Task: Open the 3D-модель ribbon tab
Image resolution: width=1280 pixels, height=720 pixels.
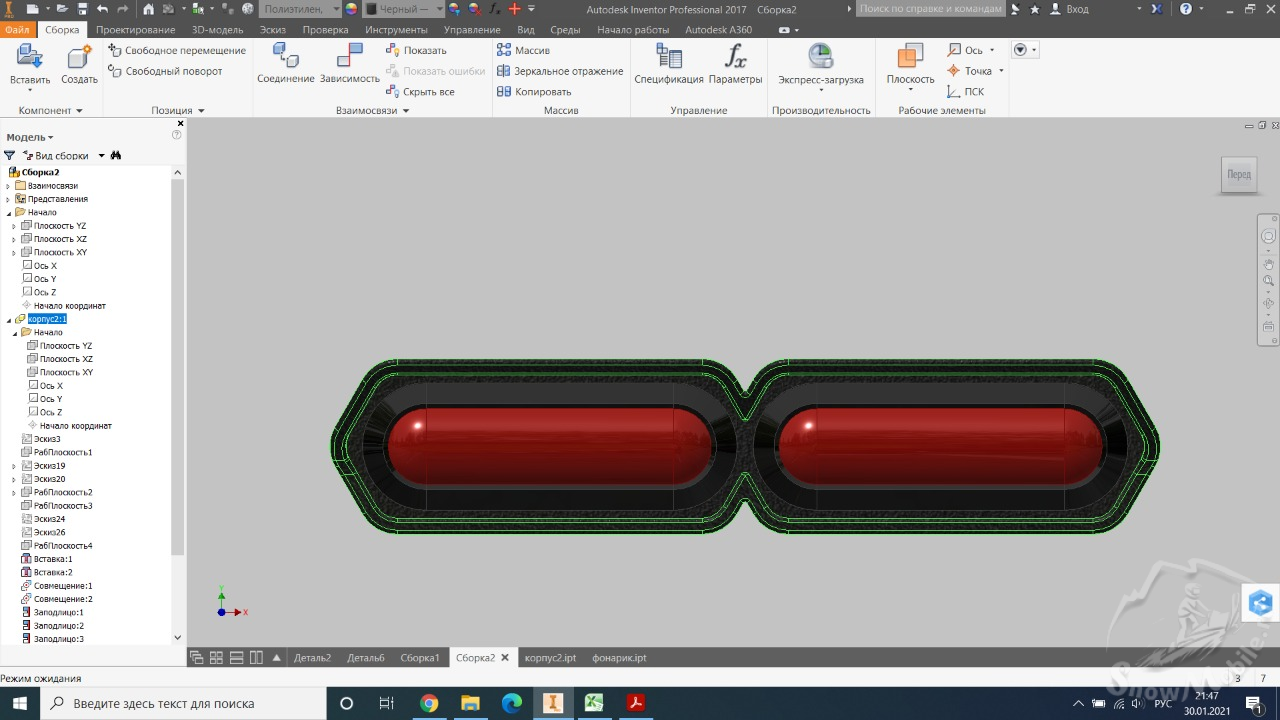Action: [x=217, y=30]
